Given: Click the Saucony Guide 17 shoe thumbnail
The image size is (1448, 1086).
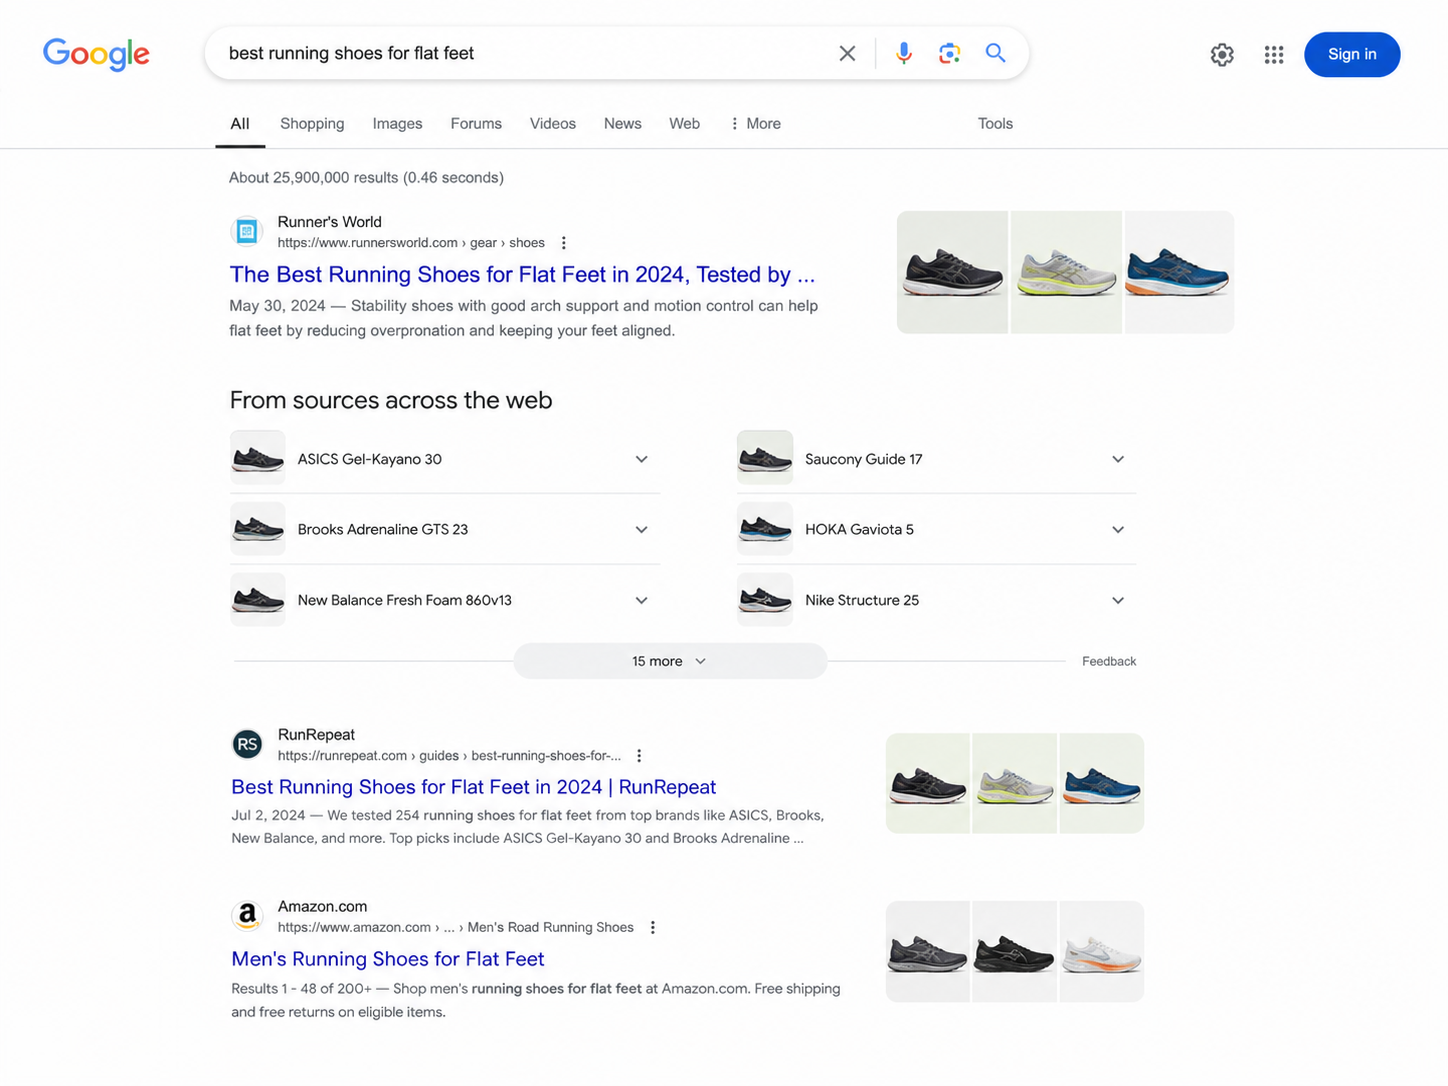Looking at the screenshot, I should pos(765,458).
